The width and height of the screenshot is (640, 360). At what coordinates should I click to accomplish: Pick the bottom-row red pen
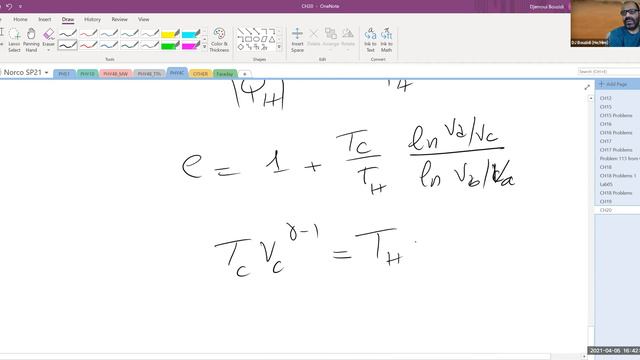pos(88,45)
